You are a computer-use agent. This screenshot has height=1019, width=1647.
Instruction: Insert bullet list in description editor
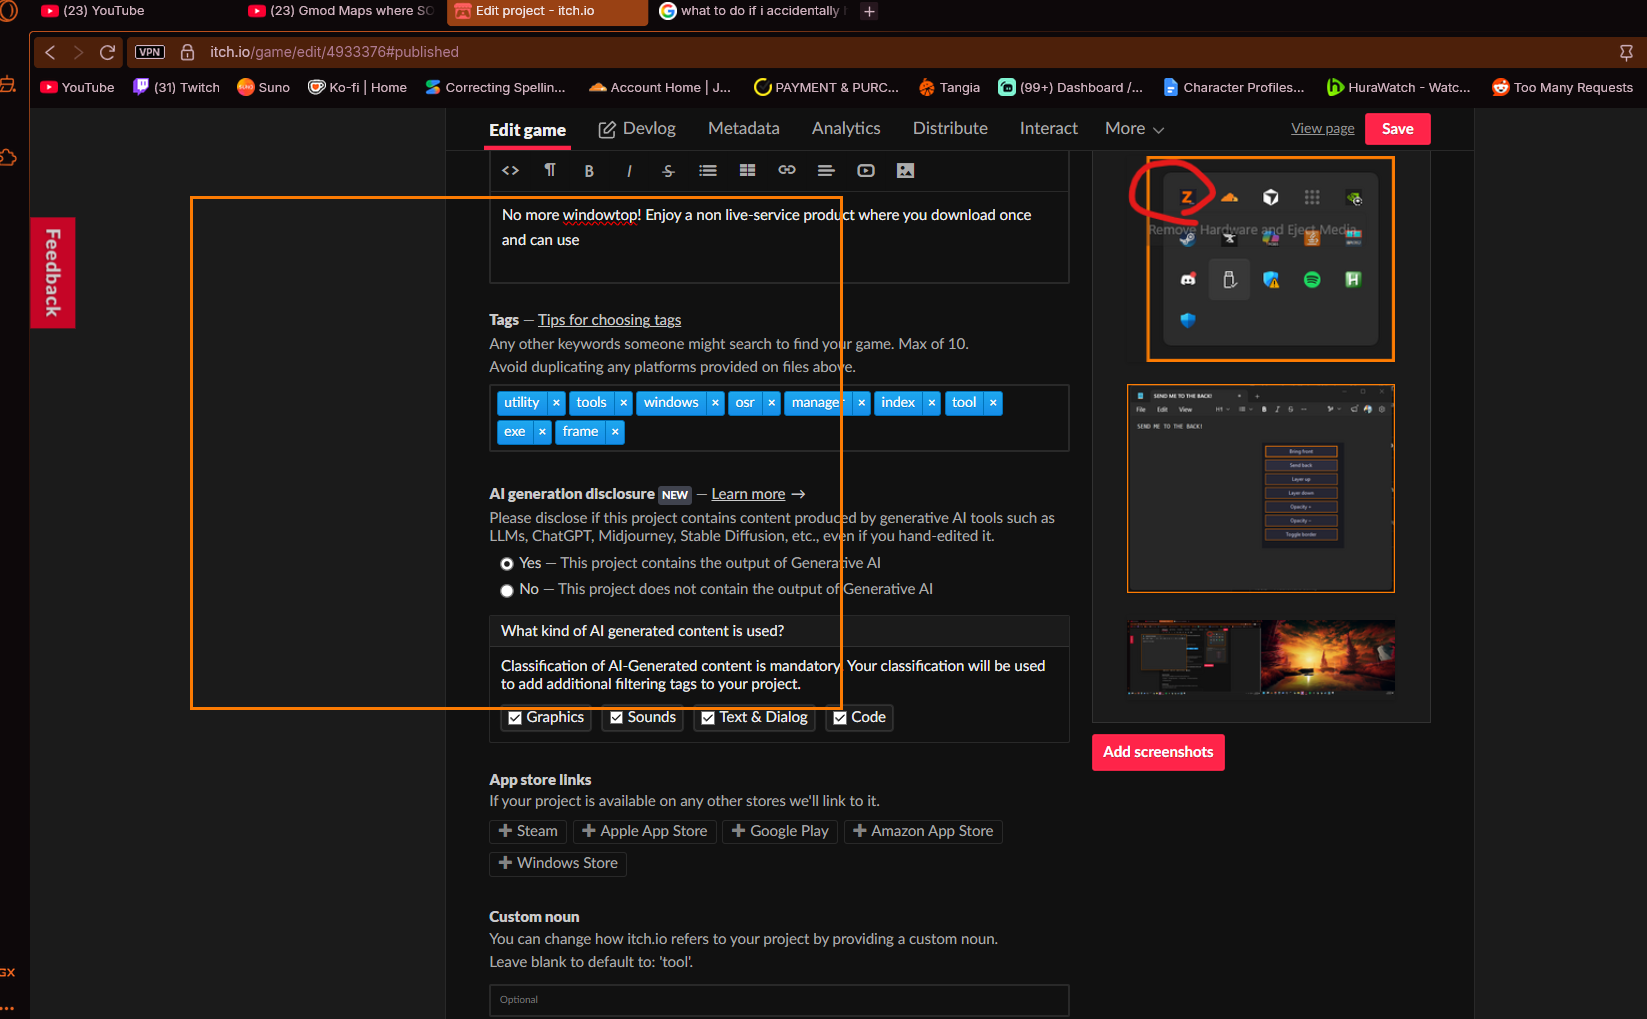[708, 171]
